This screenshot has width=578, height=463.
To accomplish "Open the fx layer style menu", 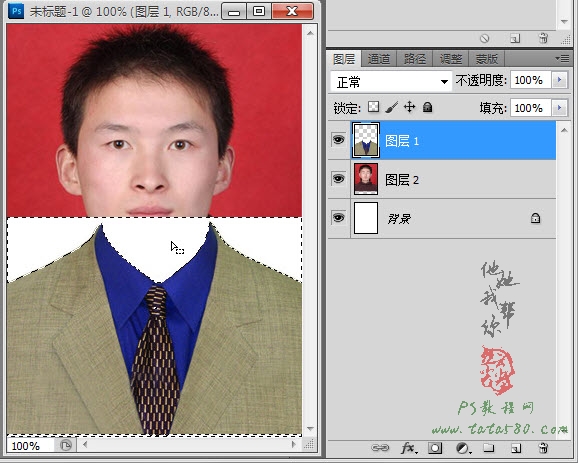I will tap(409, 448).
